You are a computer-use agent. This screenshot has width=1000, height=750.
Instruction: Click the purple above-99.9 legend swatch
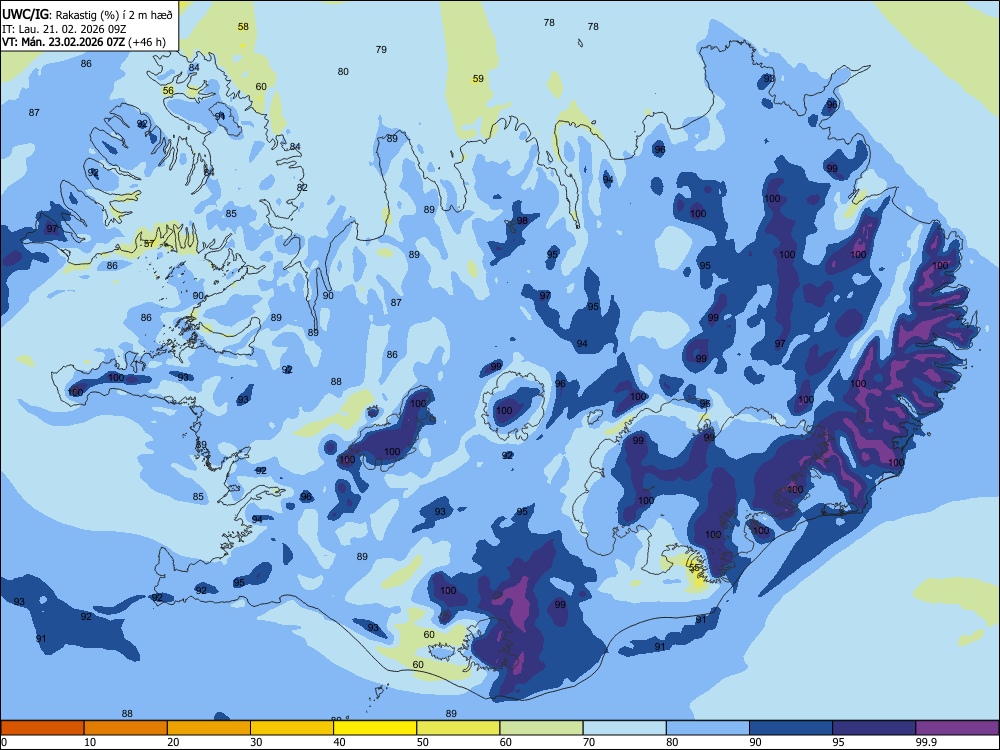pos(957,728)
